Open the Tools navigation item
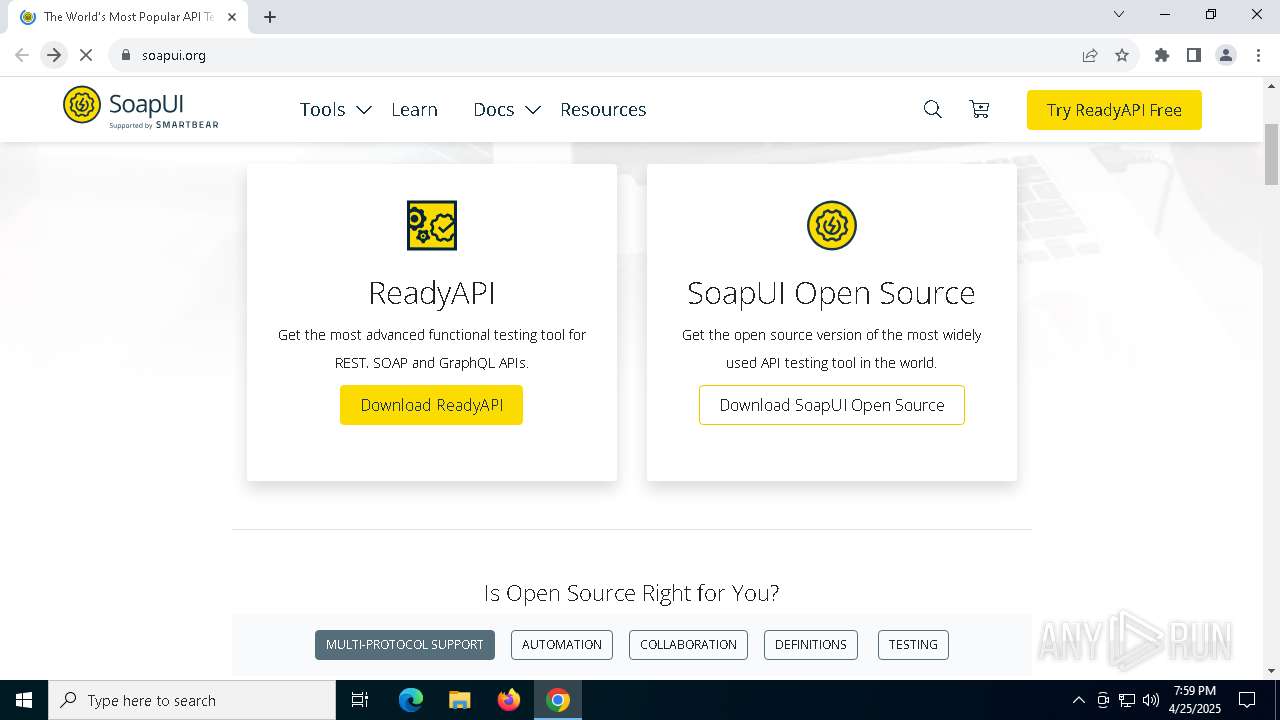Image resolution: width=1280 pixels, height=720 pixels. click(x=322, y=110)
